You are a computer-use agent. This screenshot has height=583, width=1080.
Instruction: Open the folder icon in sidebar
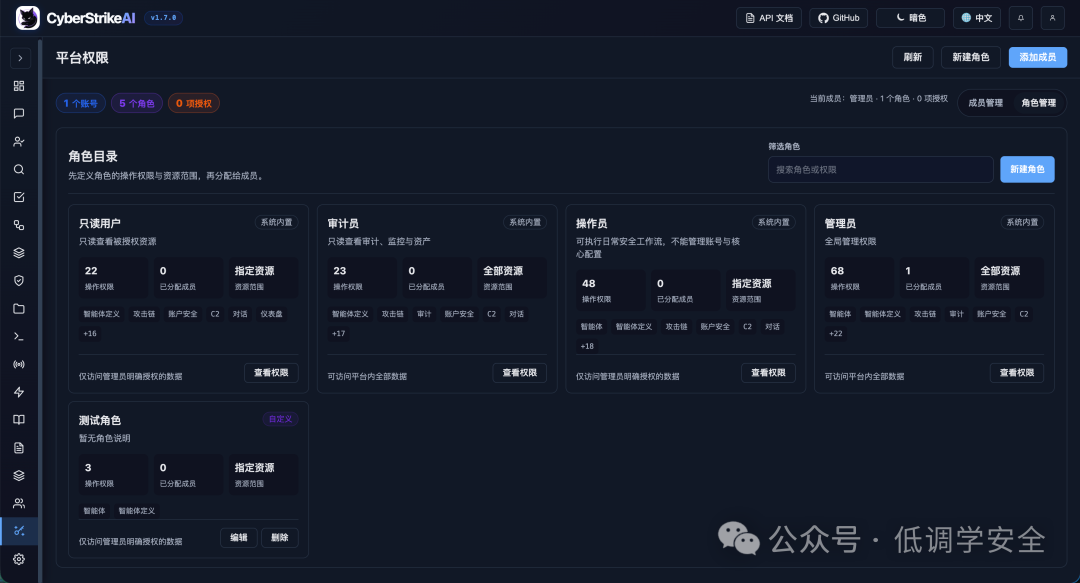(19, 309)
